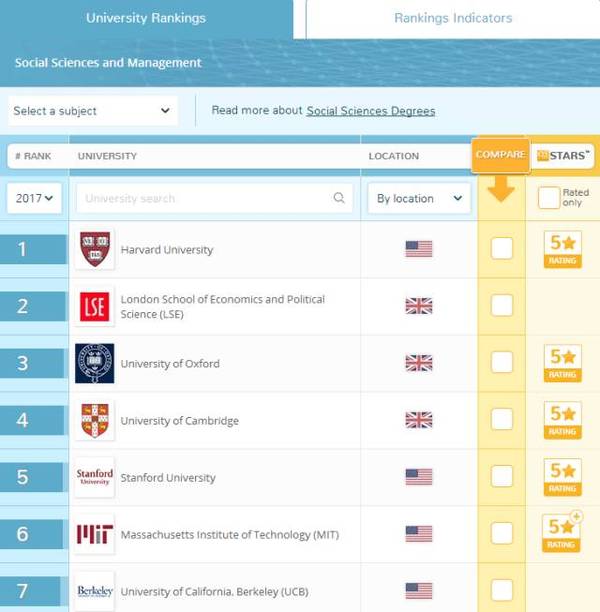Click the University search input field
This screenshot has height=612, width=600.
pos(214,198)
